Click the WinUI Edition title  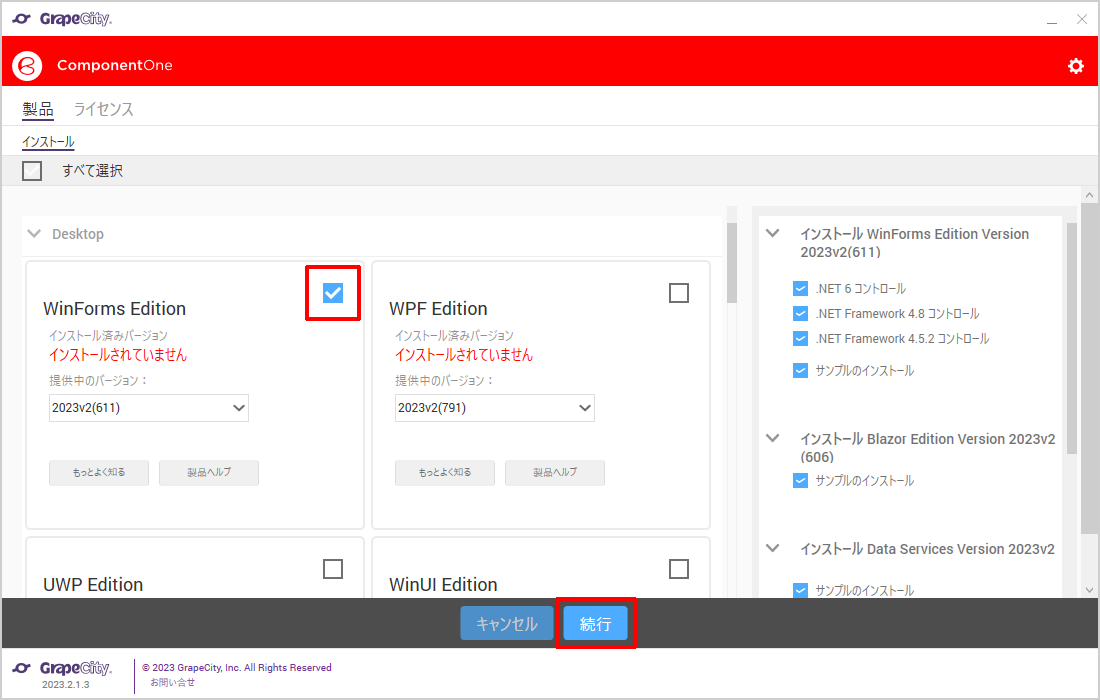pos(443,584)
